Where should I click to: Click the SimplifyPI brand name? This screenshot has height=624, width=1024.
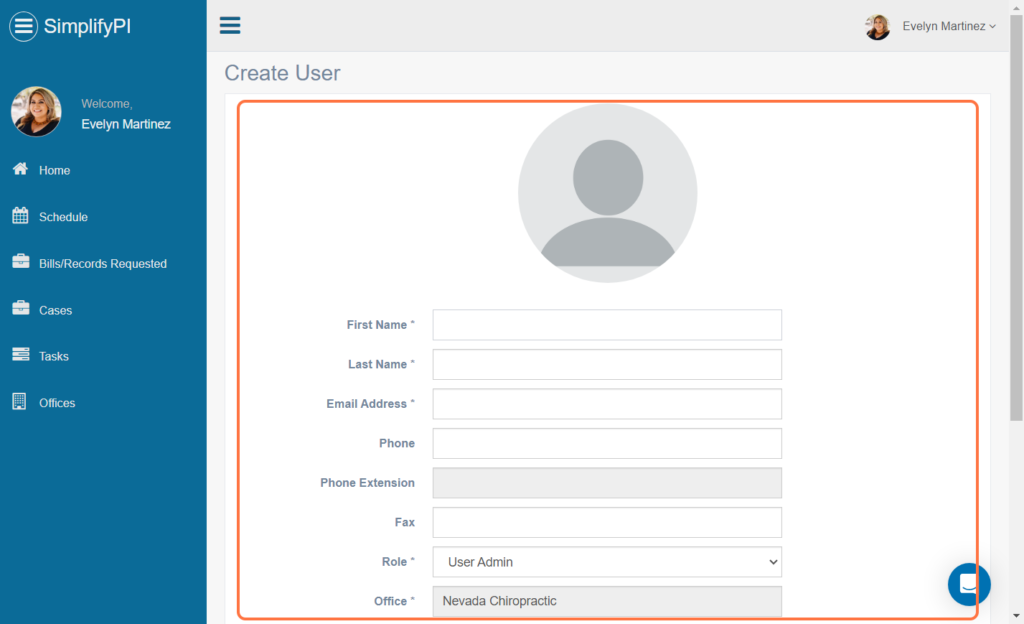[87, 26]
